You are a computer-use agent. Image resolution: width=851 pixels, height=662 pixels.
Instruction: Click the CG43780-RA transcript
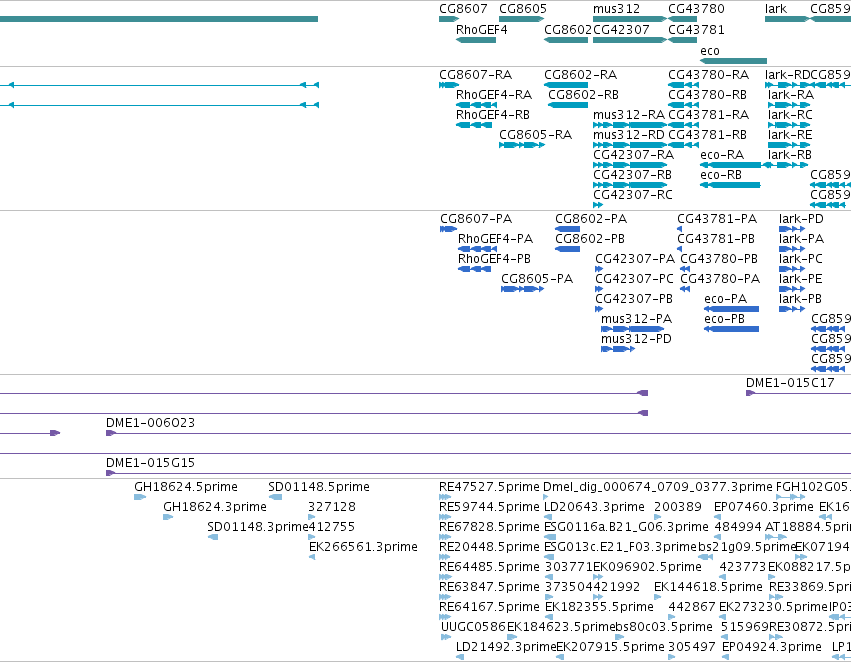[683, 85]
